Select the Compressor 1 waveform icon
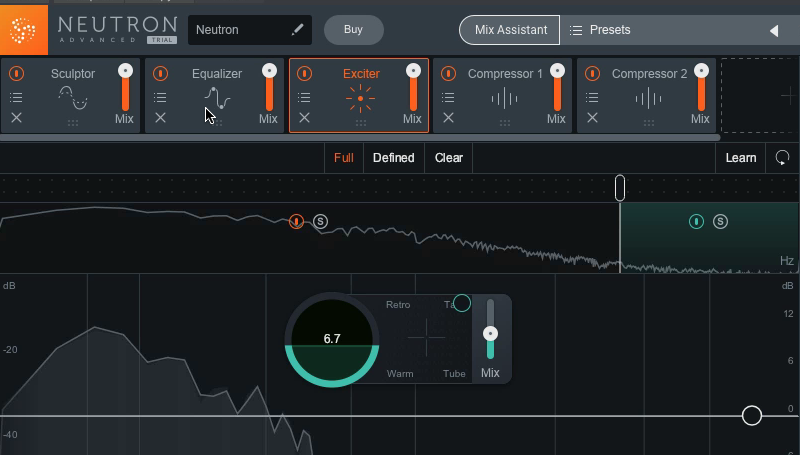Screen dimensions: 800x455 click(504, 98)
